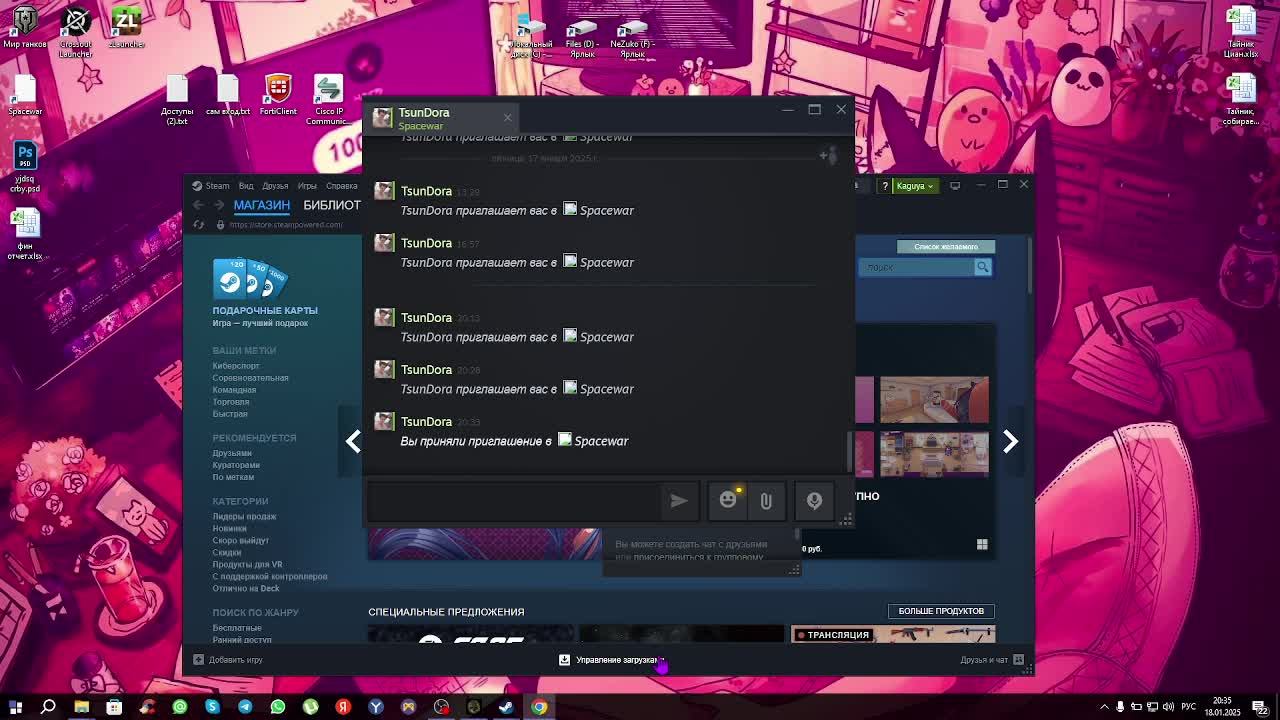Attach a file using the paperclip icon
The width and height of the screenshot is (1280, 720).
tap(766, 501)
